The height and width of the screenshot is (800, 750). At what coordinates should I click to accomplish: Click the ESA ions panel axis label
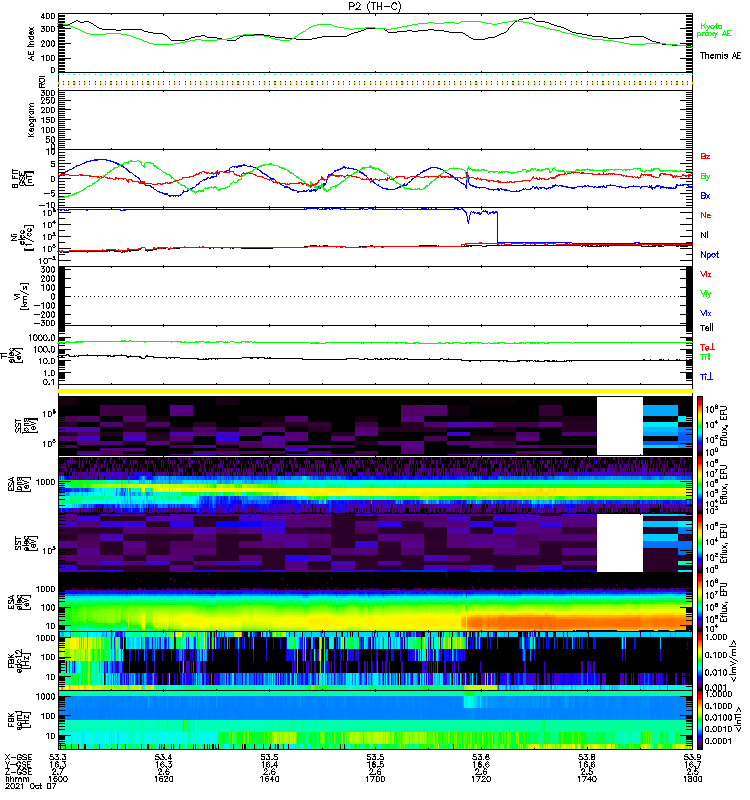click(x=18, y=484)
